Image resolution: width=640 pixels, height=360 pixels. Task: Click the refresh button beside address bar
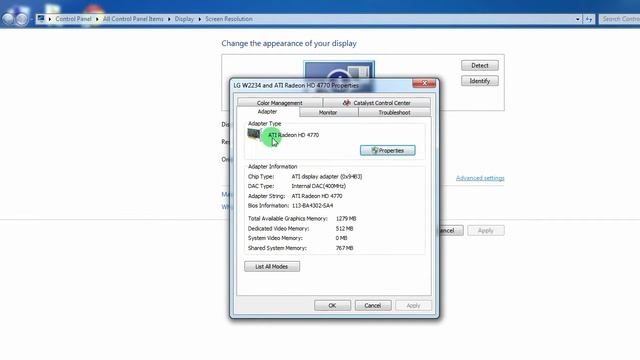589,19
